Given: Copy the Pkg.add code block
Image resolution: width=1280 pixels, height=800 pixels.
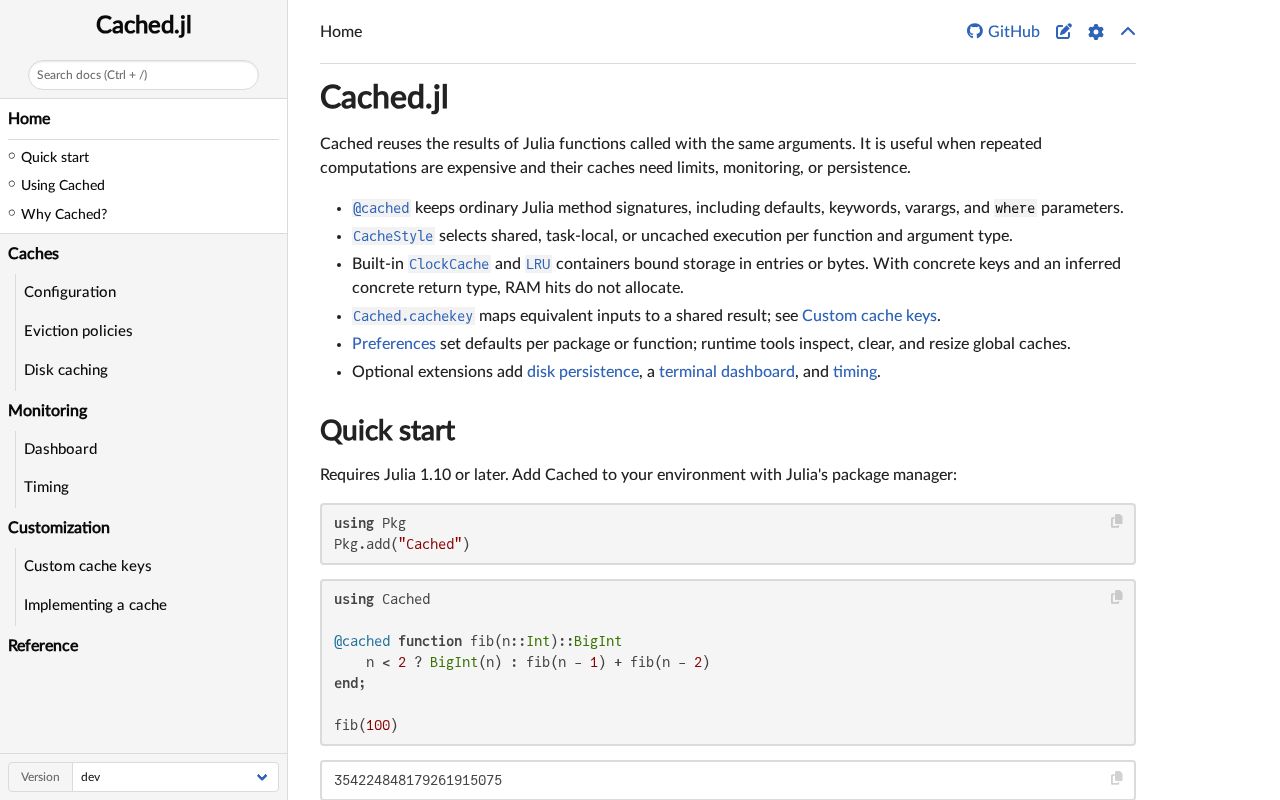Looking at the screenshot, I should (1117, 521).
